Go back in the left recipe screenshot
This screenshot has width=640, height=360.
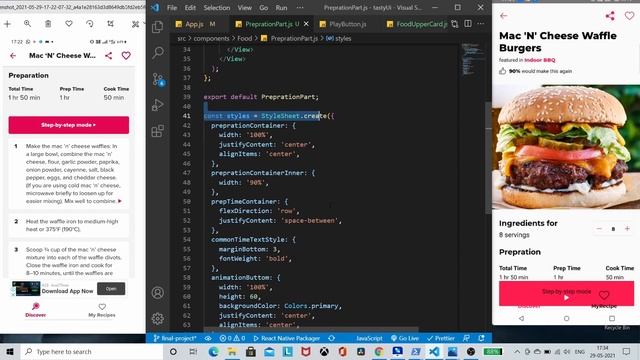click(13, 56)
